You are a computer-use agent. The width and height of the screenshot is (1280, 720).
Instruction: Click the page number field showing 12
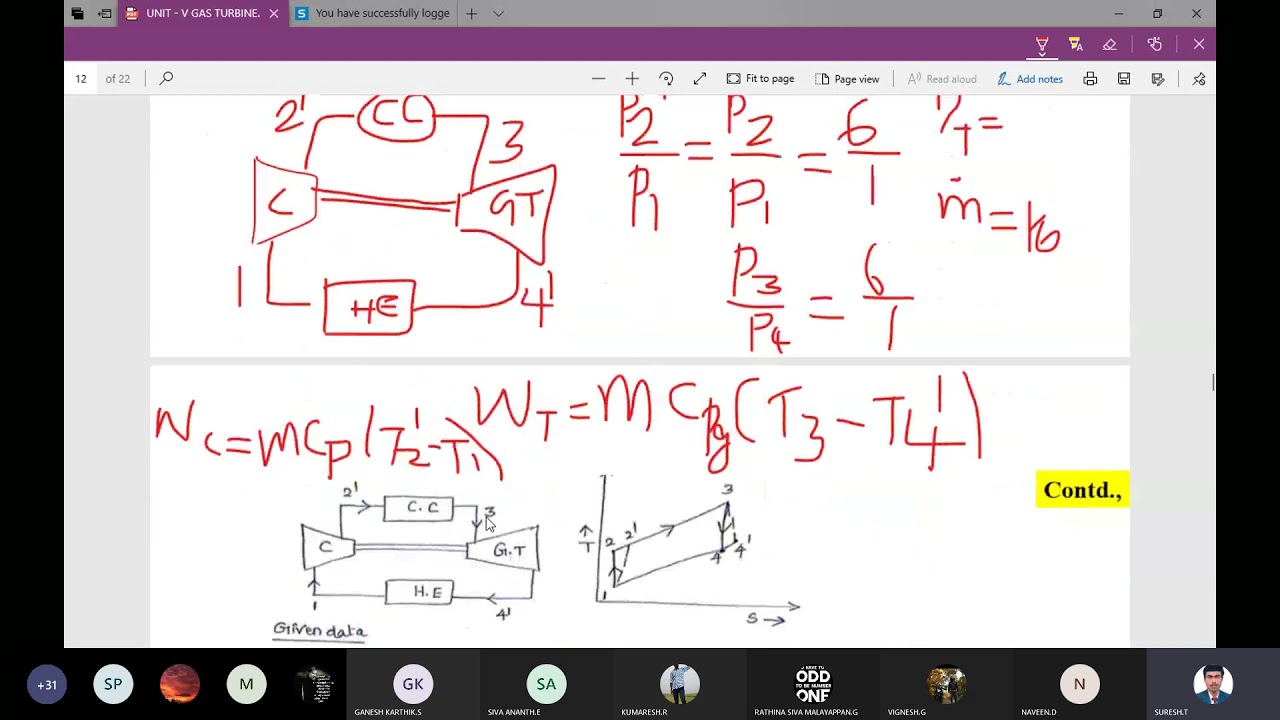click(81, 79)
